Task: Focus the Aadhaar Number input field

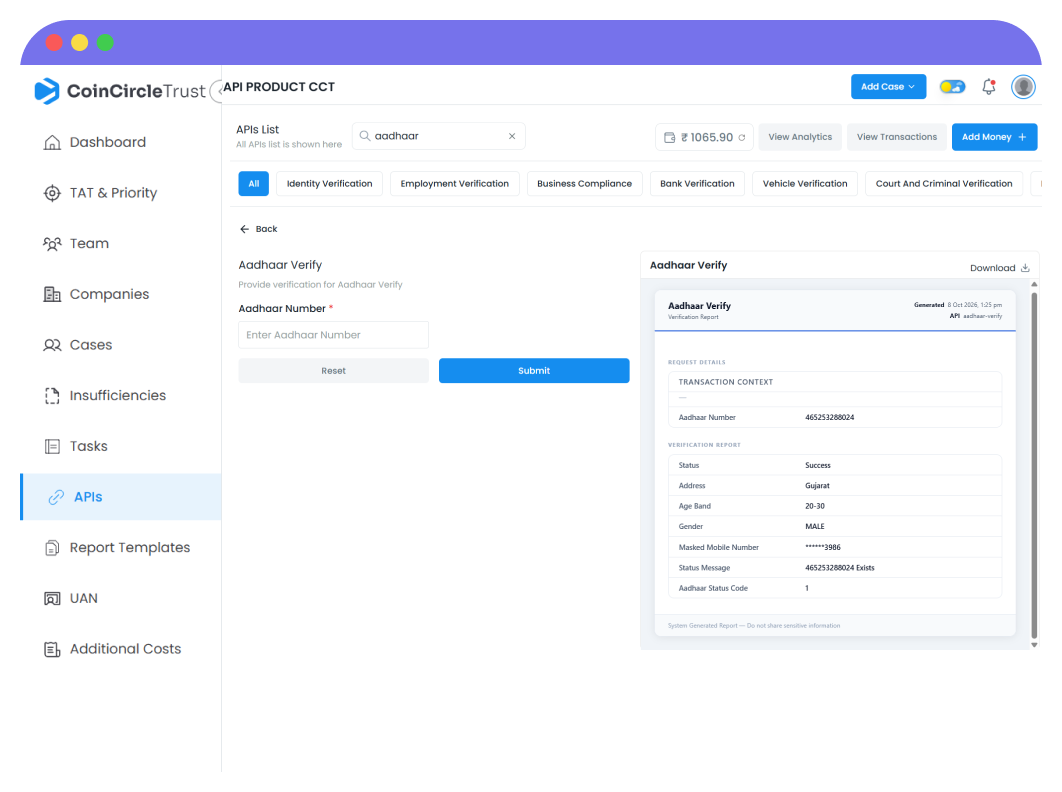Action: (x=333, y=335)
